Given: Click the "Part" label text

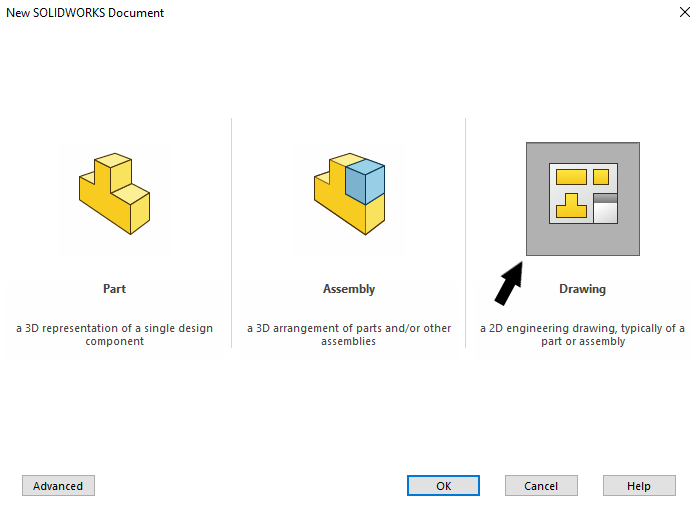Looking at the screenshot, I should (x=114, y=289).
